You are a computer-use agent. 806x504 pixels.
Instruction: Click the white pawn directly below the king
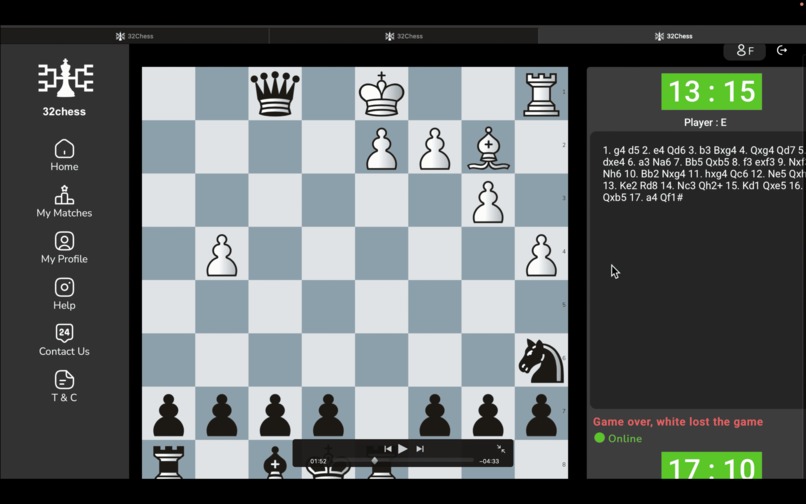tap(381, 149)
